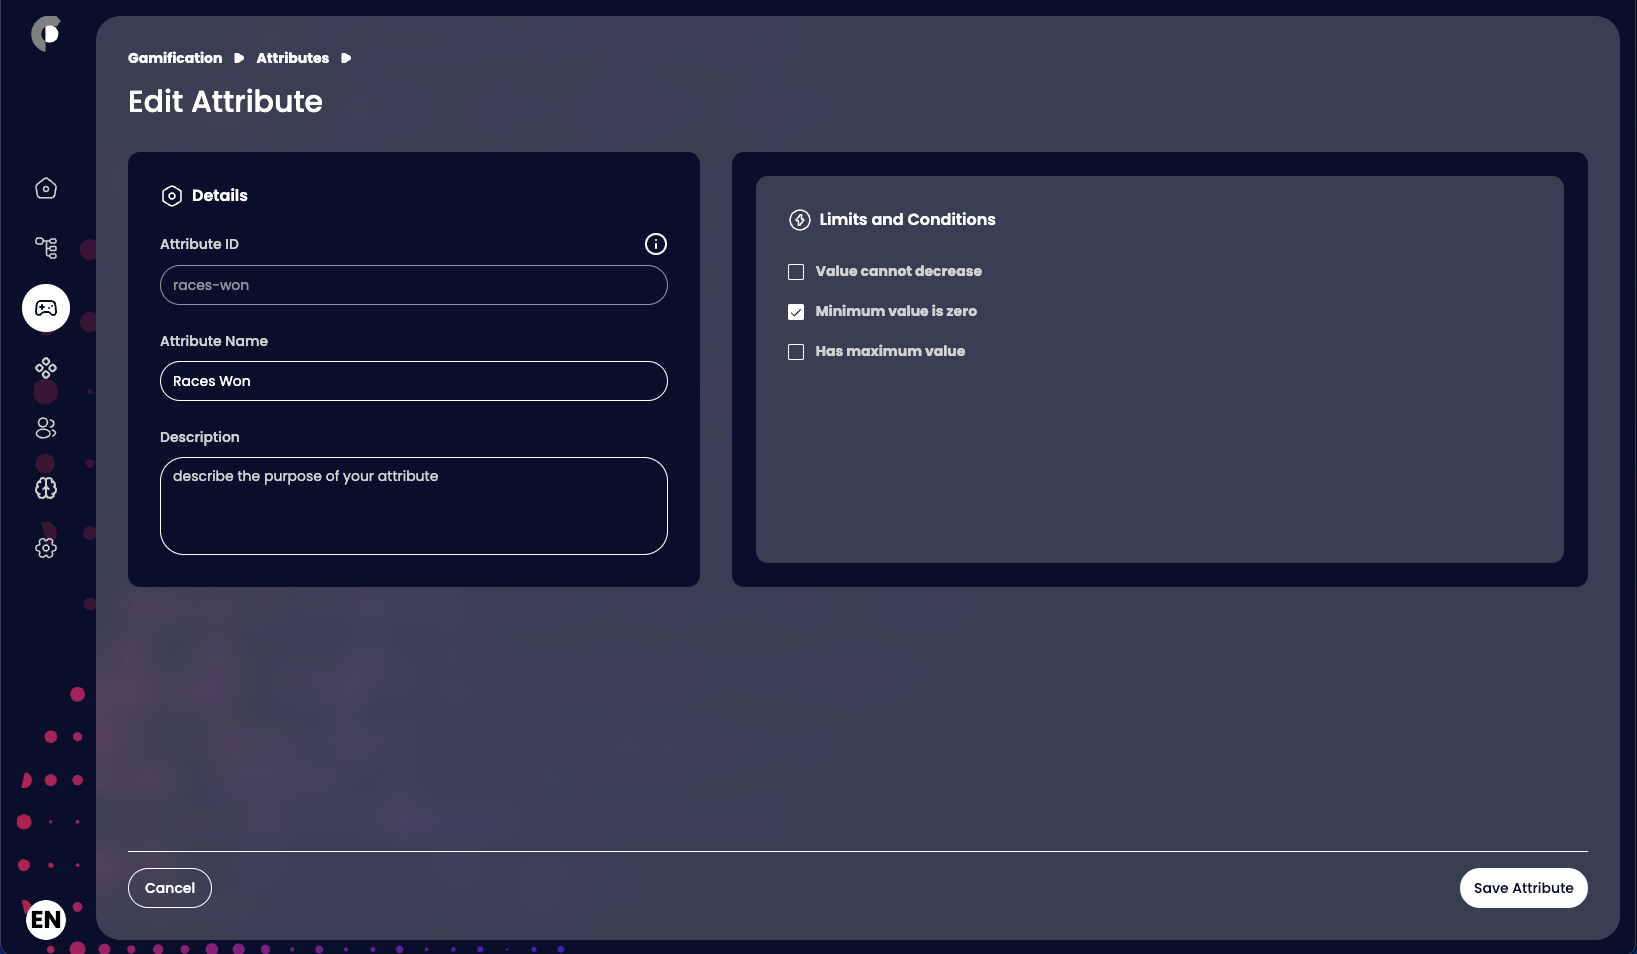Navigate to Attributes breadcrumb
Image resolution: width=1637 pixels, height=954 pixels.
(x=292, y=58)
